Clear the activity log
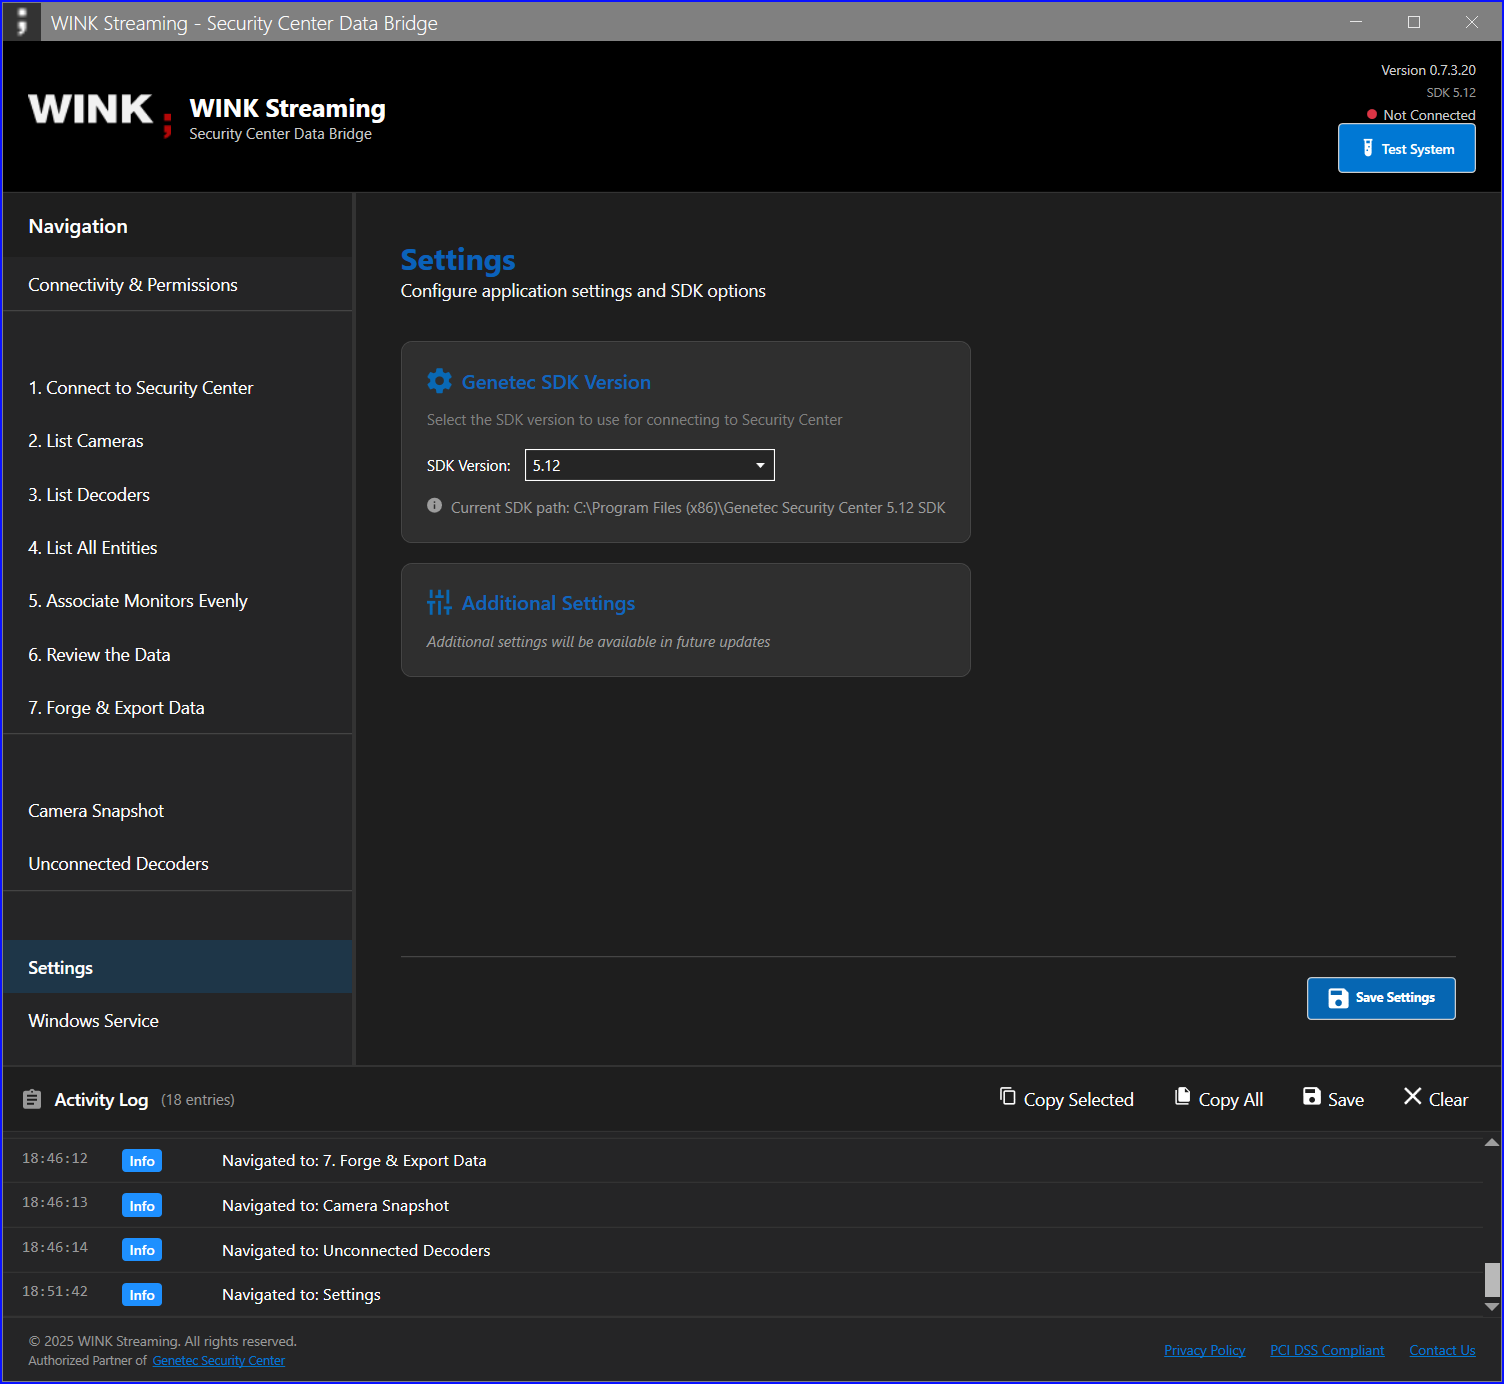 (1435, 1099)
